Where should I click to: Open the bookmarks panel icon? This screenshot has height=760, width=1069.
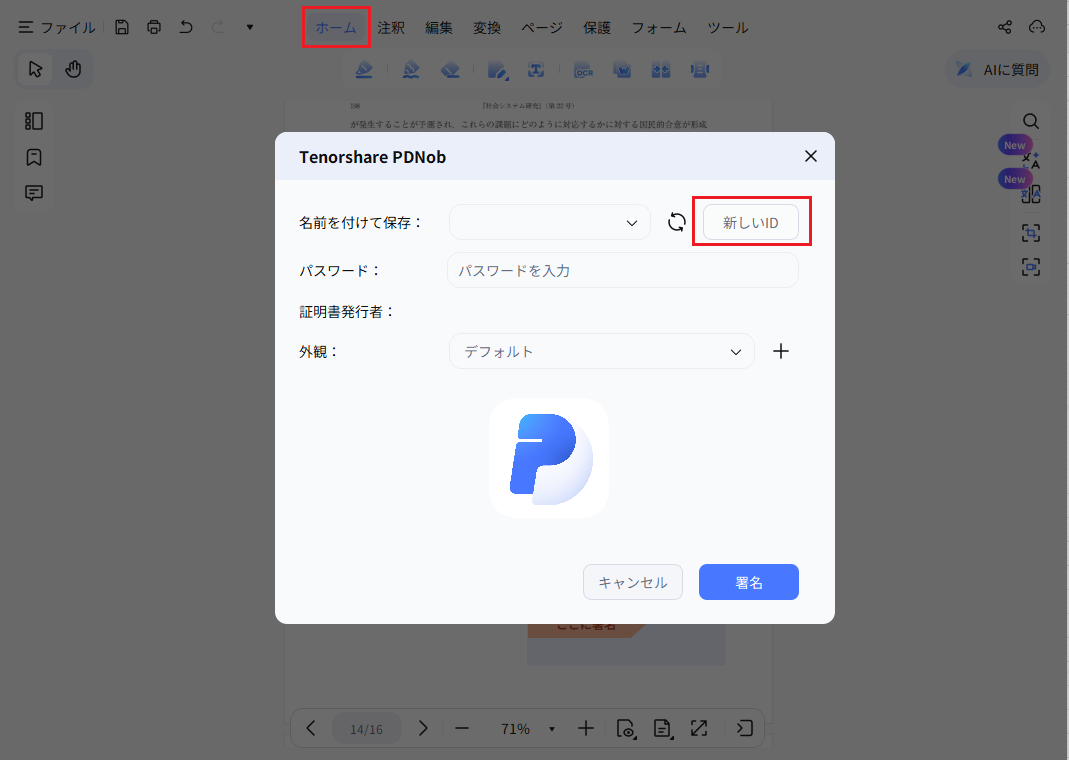pos(33,157)
